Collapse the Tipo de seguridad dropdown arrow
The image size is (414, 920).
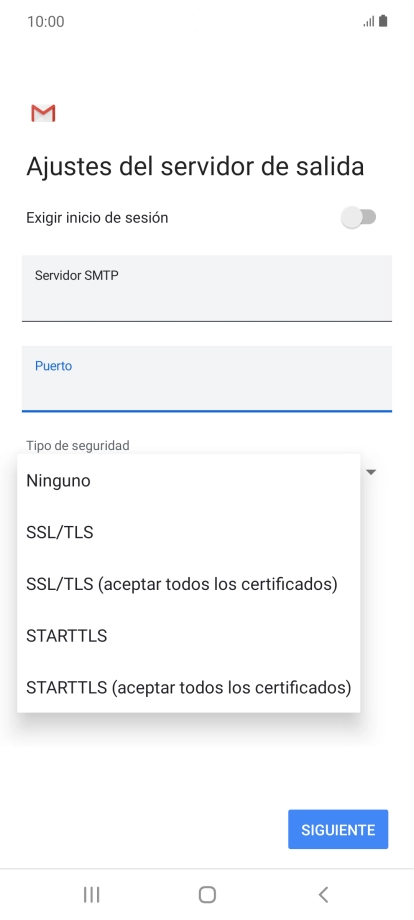371,472
